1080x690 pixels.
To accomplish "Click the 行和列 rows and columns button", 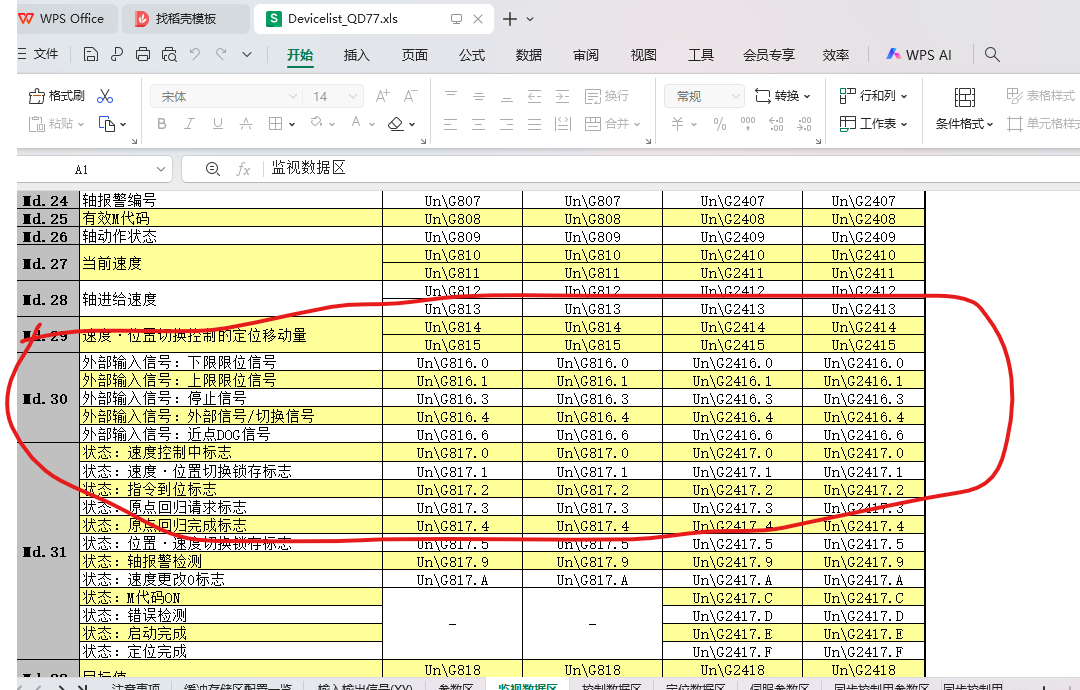I will point(874,96).
